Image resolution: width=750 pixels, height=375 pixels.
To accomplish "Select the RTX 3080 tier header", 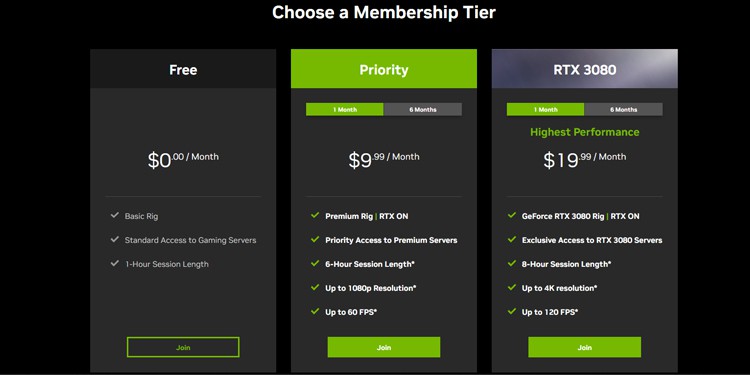I will coord(585,69).
